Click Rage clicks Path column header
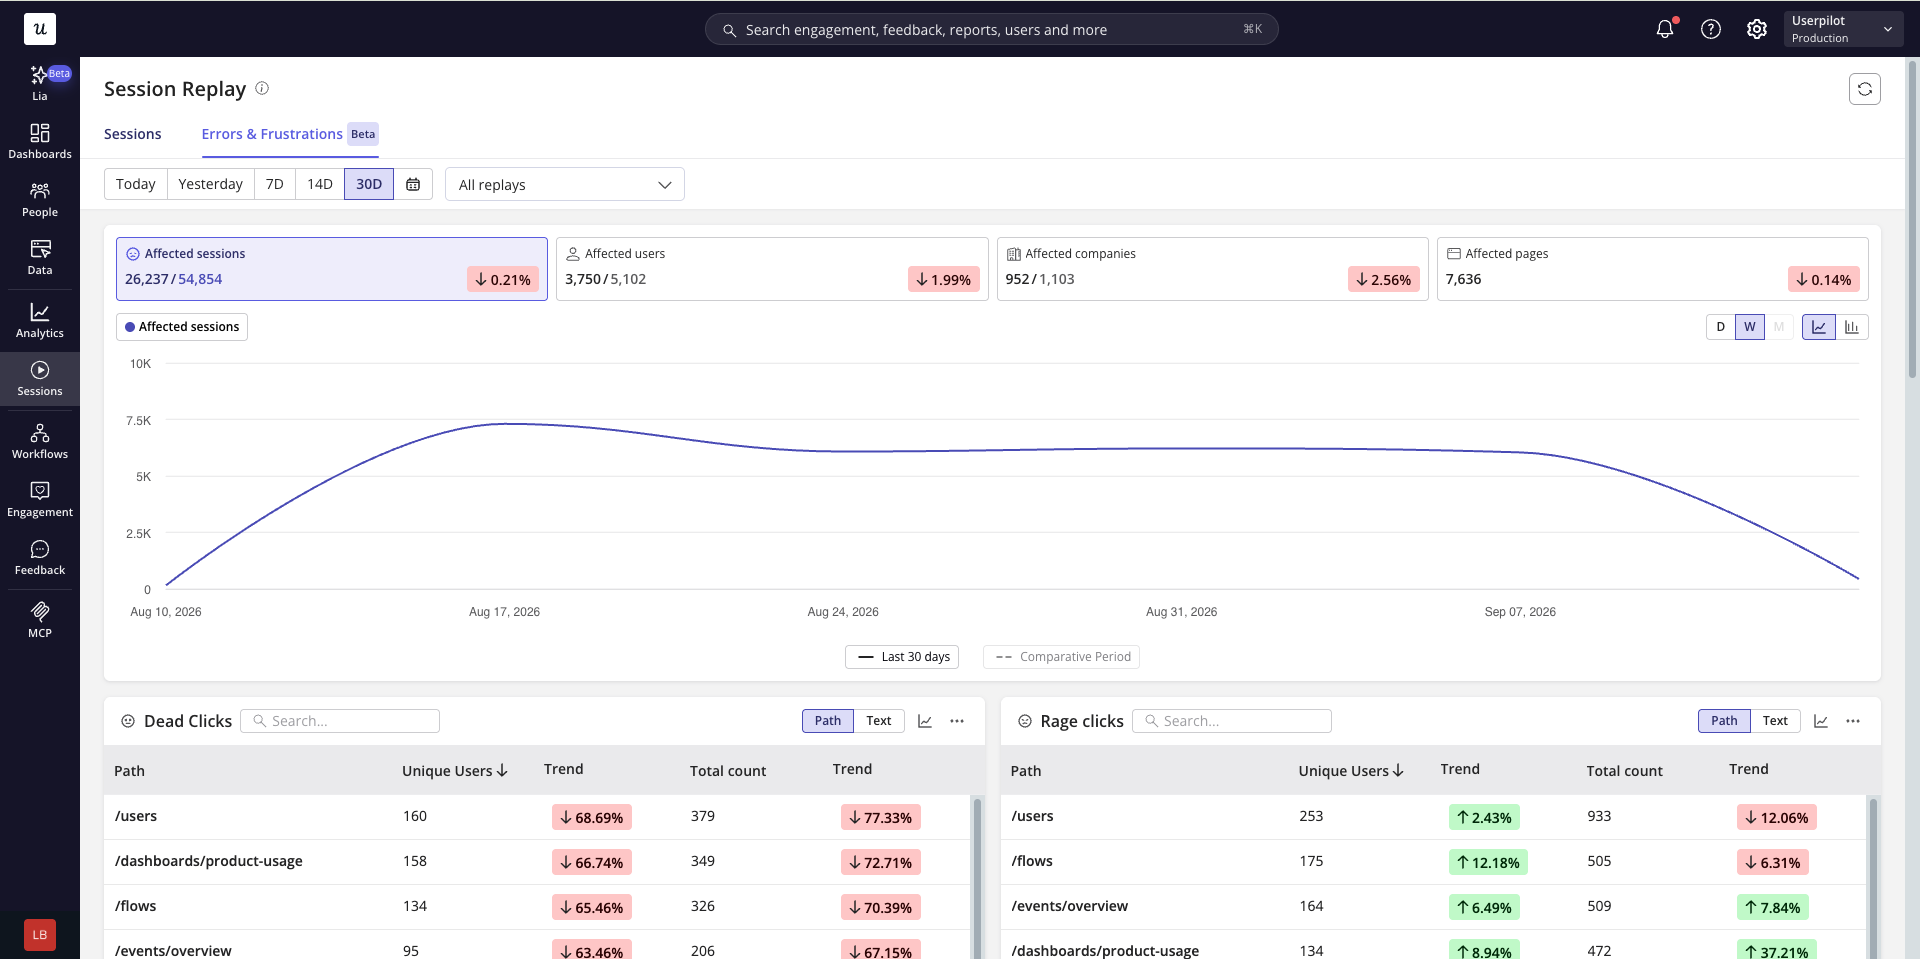The width and height of the screenshot is (1920, 959). click(1026, 771)
